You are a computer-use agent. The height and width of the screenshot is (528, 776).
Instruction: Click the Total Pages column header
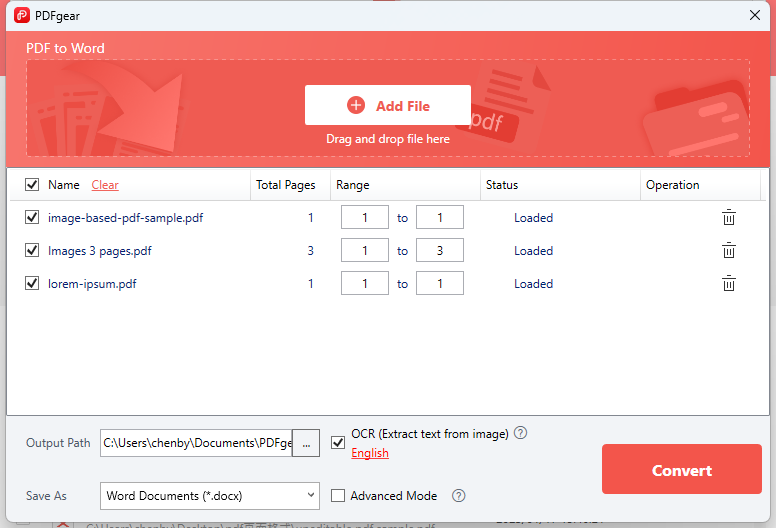pos(286,185)
